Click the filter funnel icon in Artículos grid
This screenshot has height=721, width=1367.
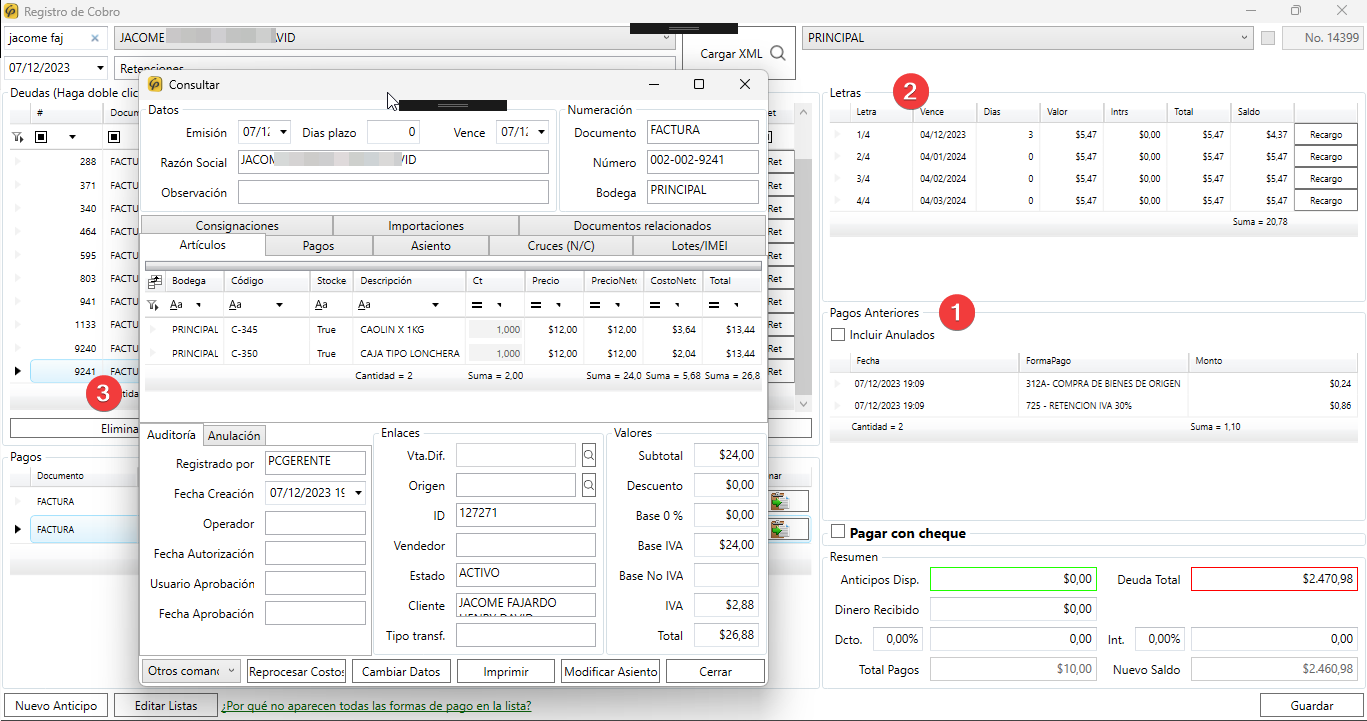153,304
